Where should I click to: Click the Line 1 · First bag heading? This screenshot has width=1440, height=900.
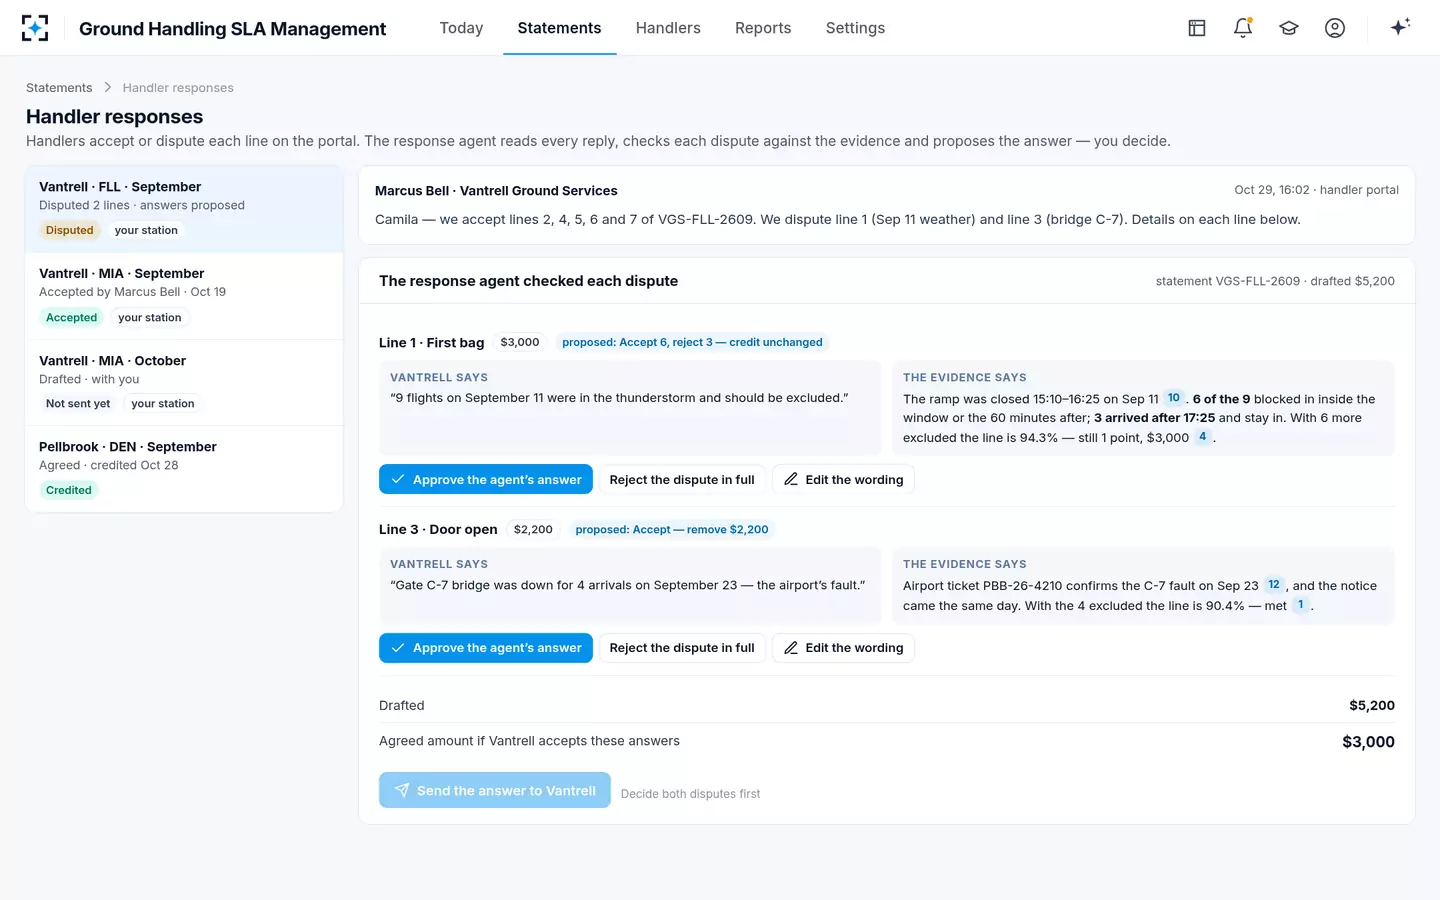click(x=431, y=342)
